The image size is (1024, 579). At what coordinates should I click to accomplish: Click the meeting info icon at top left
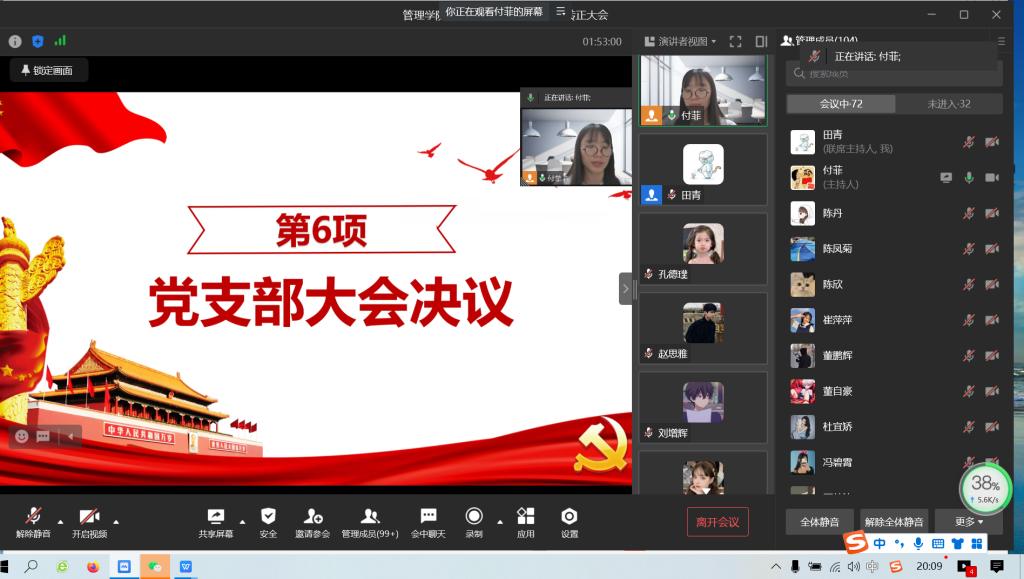pos(15,41)
